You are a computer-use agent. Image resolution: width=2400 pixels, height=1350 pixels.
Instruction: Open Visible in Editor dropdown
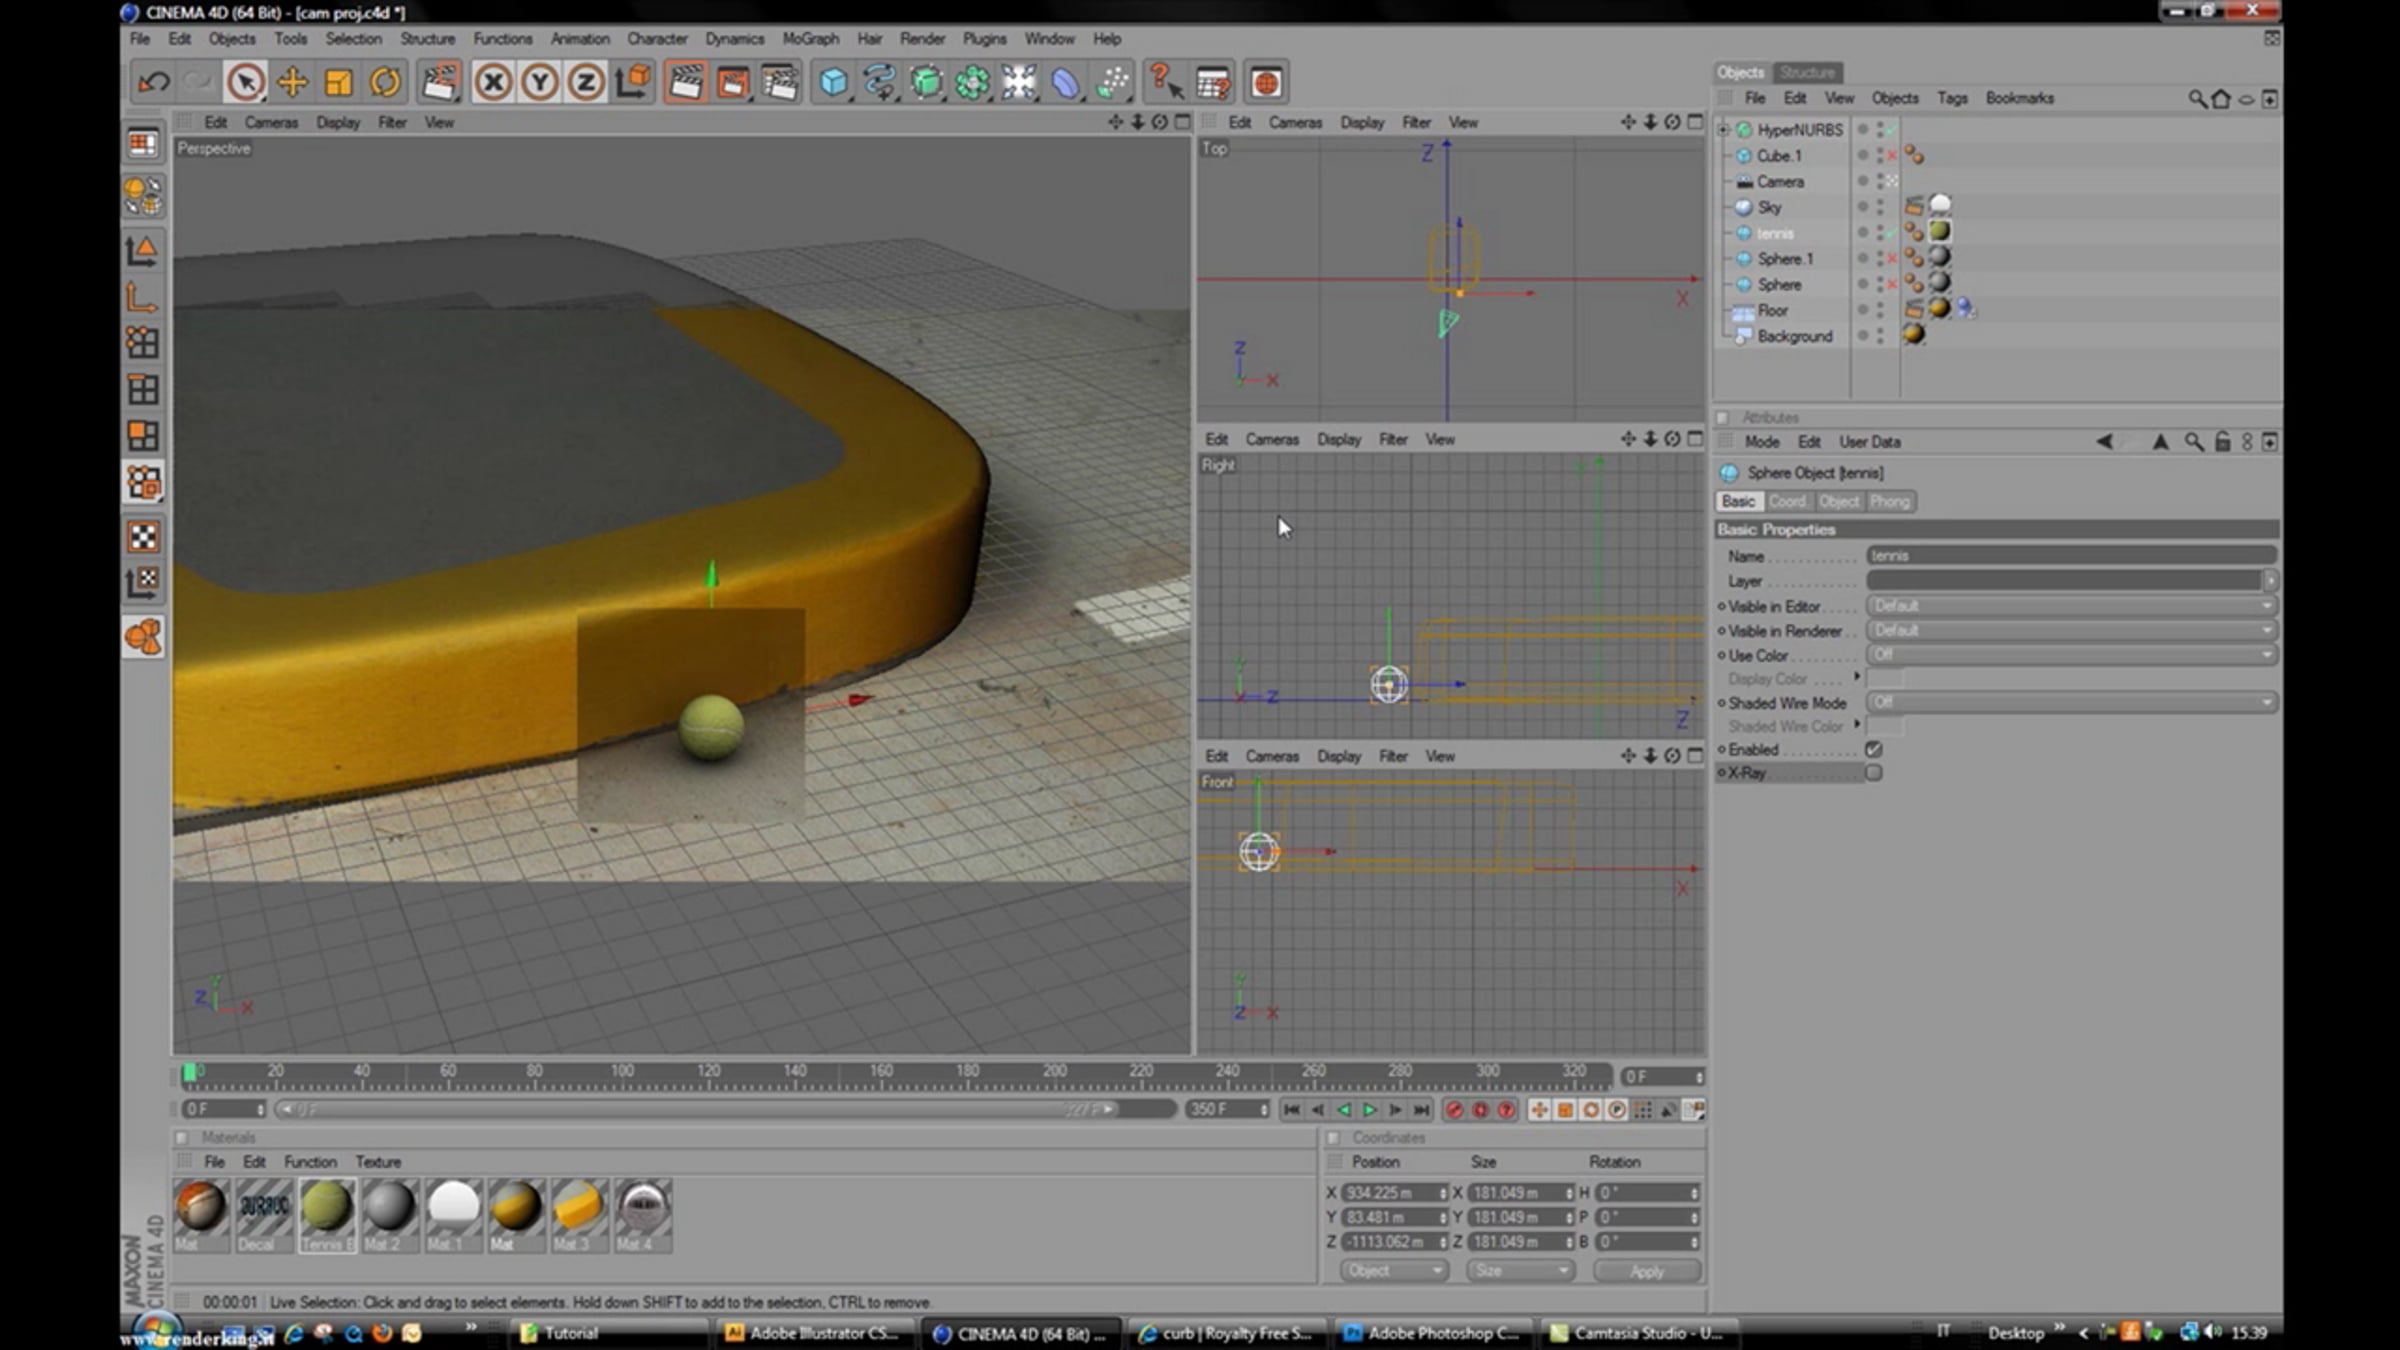tap(2072, 606)
